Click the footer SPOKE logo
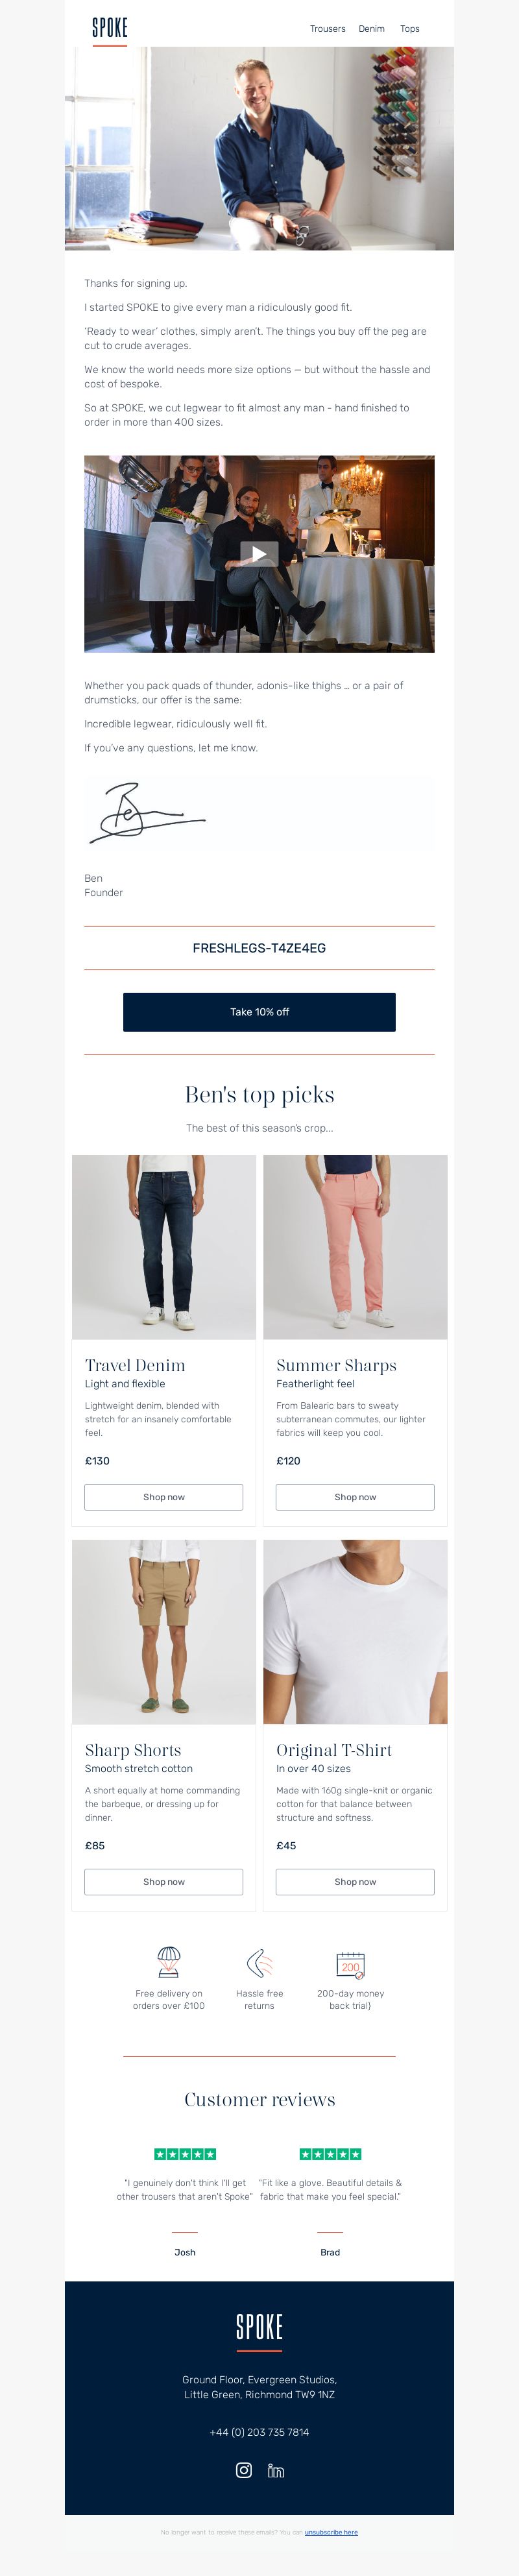Viewport: 519px width, 2576px height. pyautogui.click(x=259, y=2328)
